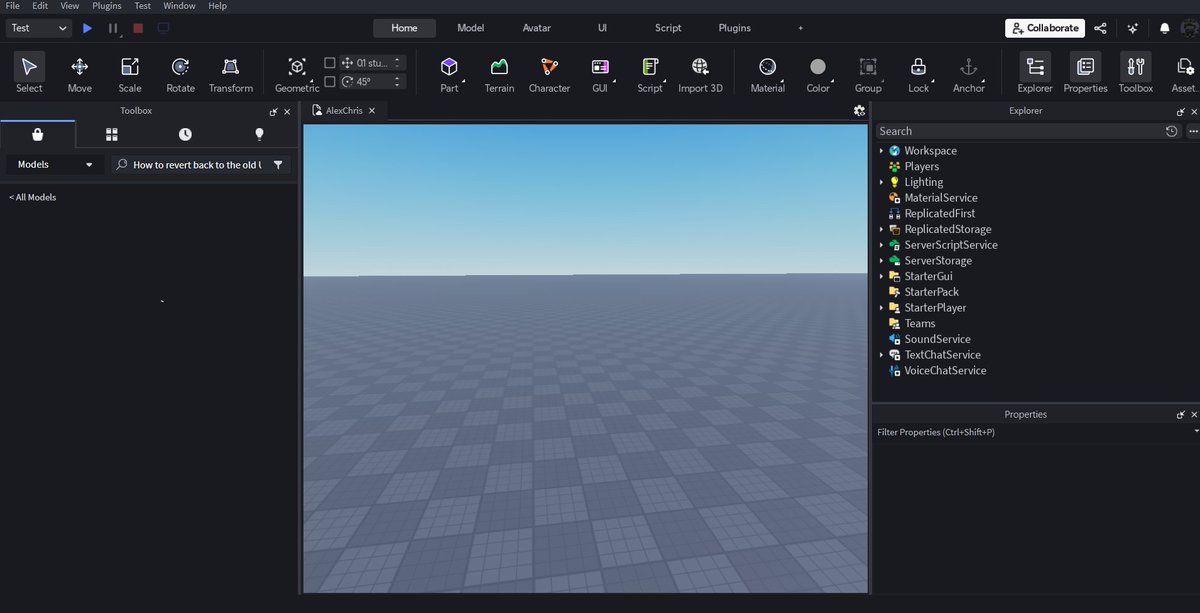This screenshot has width=1200, height=613.
Task: Switch to the Model ribbon tab
Action: coord(469,27)
